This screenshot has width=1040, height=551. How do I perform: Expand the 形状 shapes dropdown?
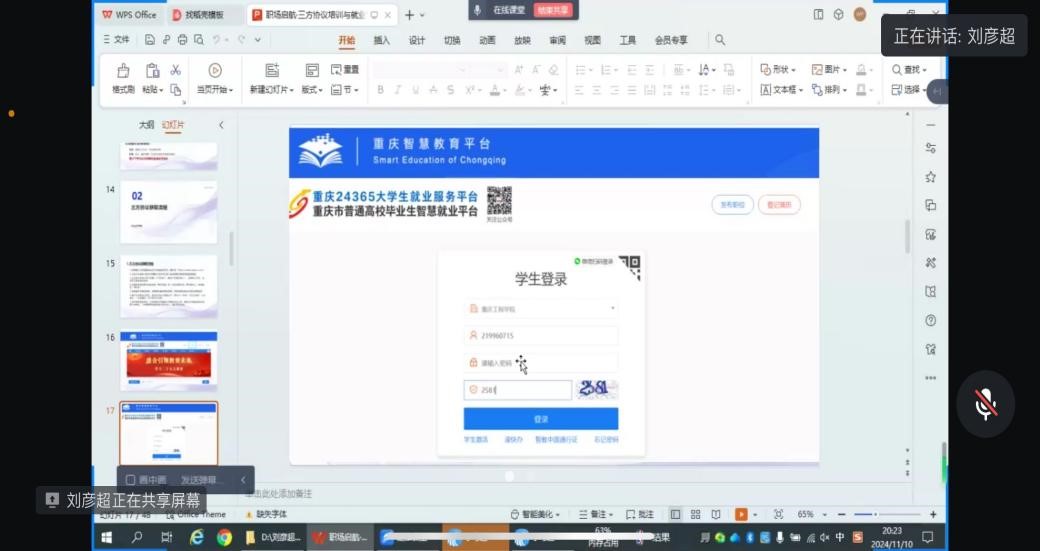779,70
